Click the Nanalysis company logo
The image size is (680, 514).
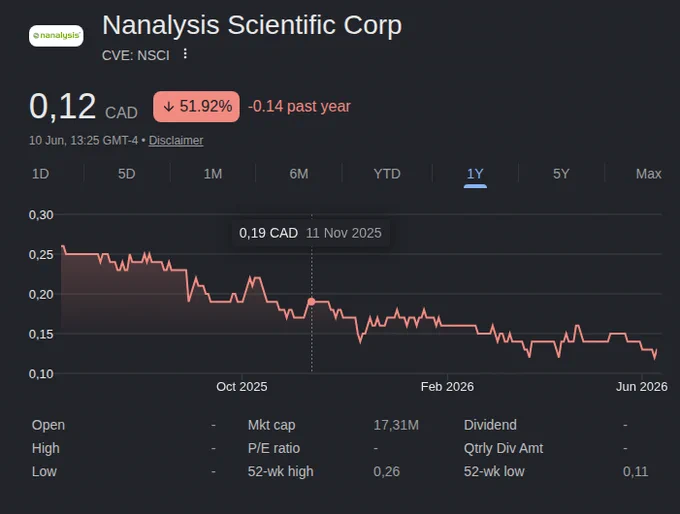click(56, 36)
